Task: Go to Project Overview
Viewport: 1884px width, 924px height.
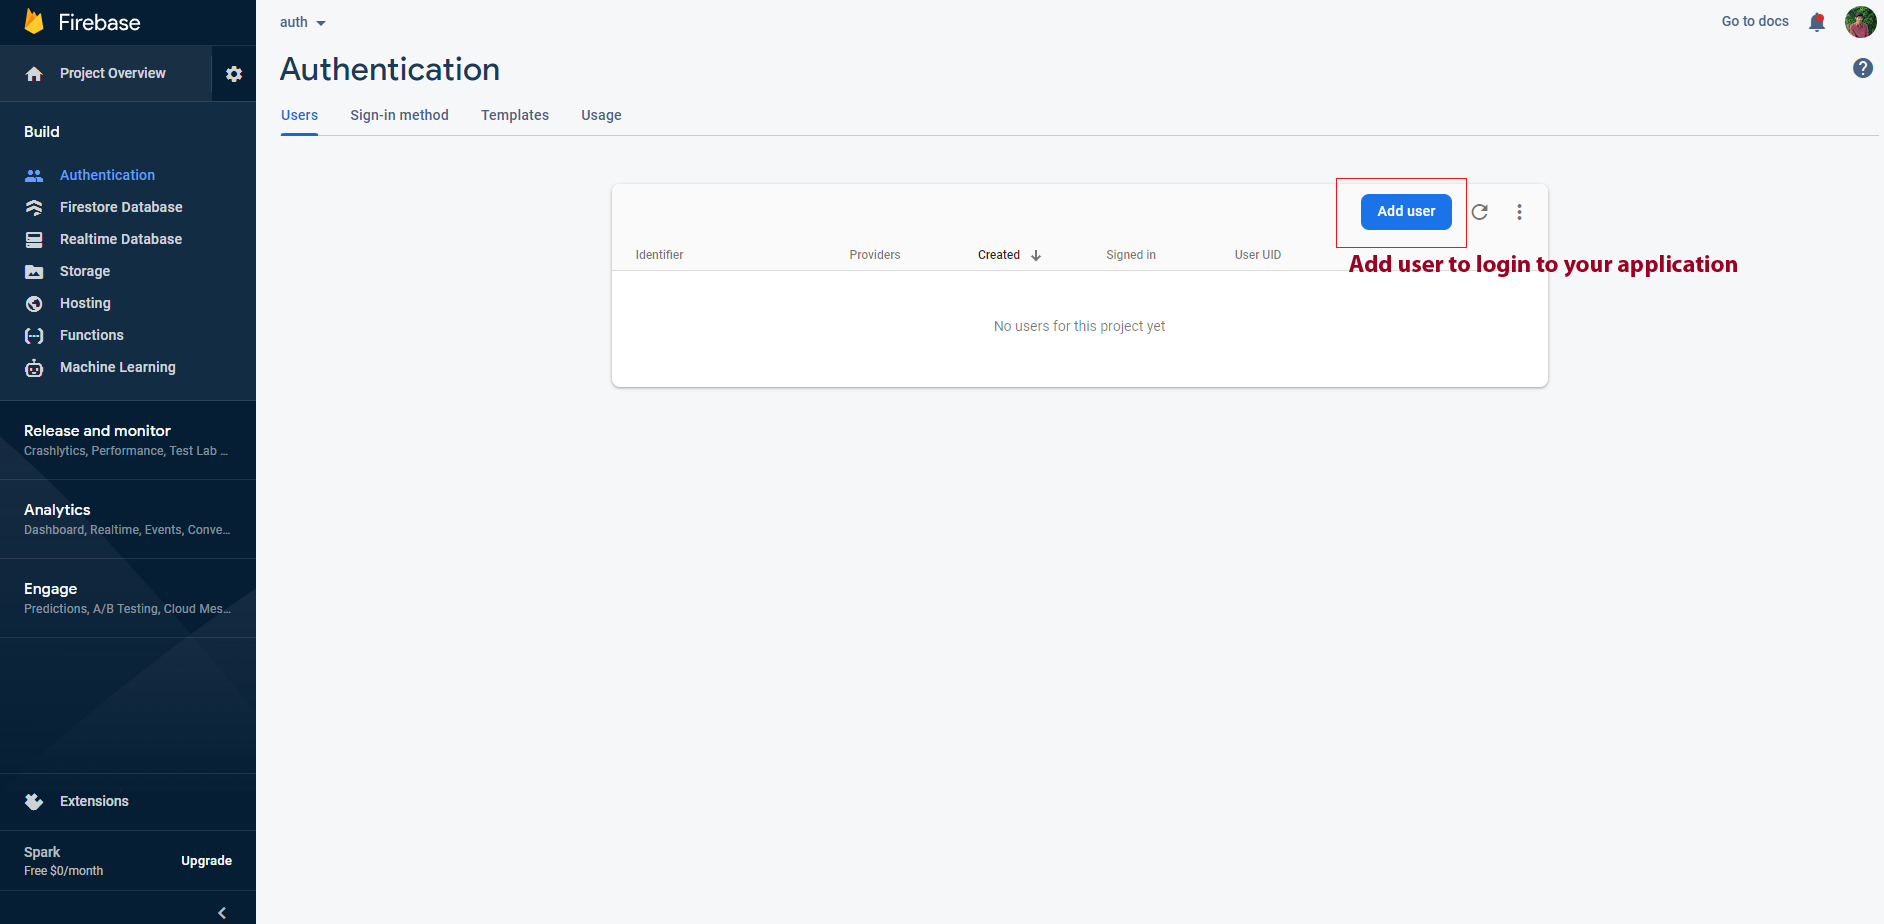Action: pyautogui.click(x=112, y=73)
